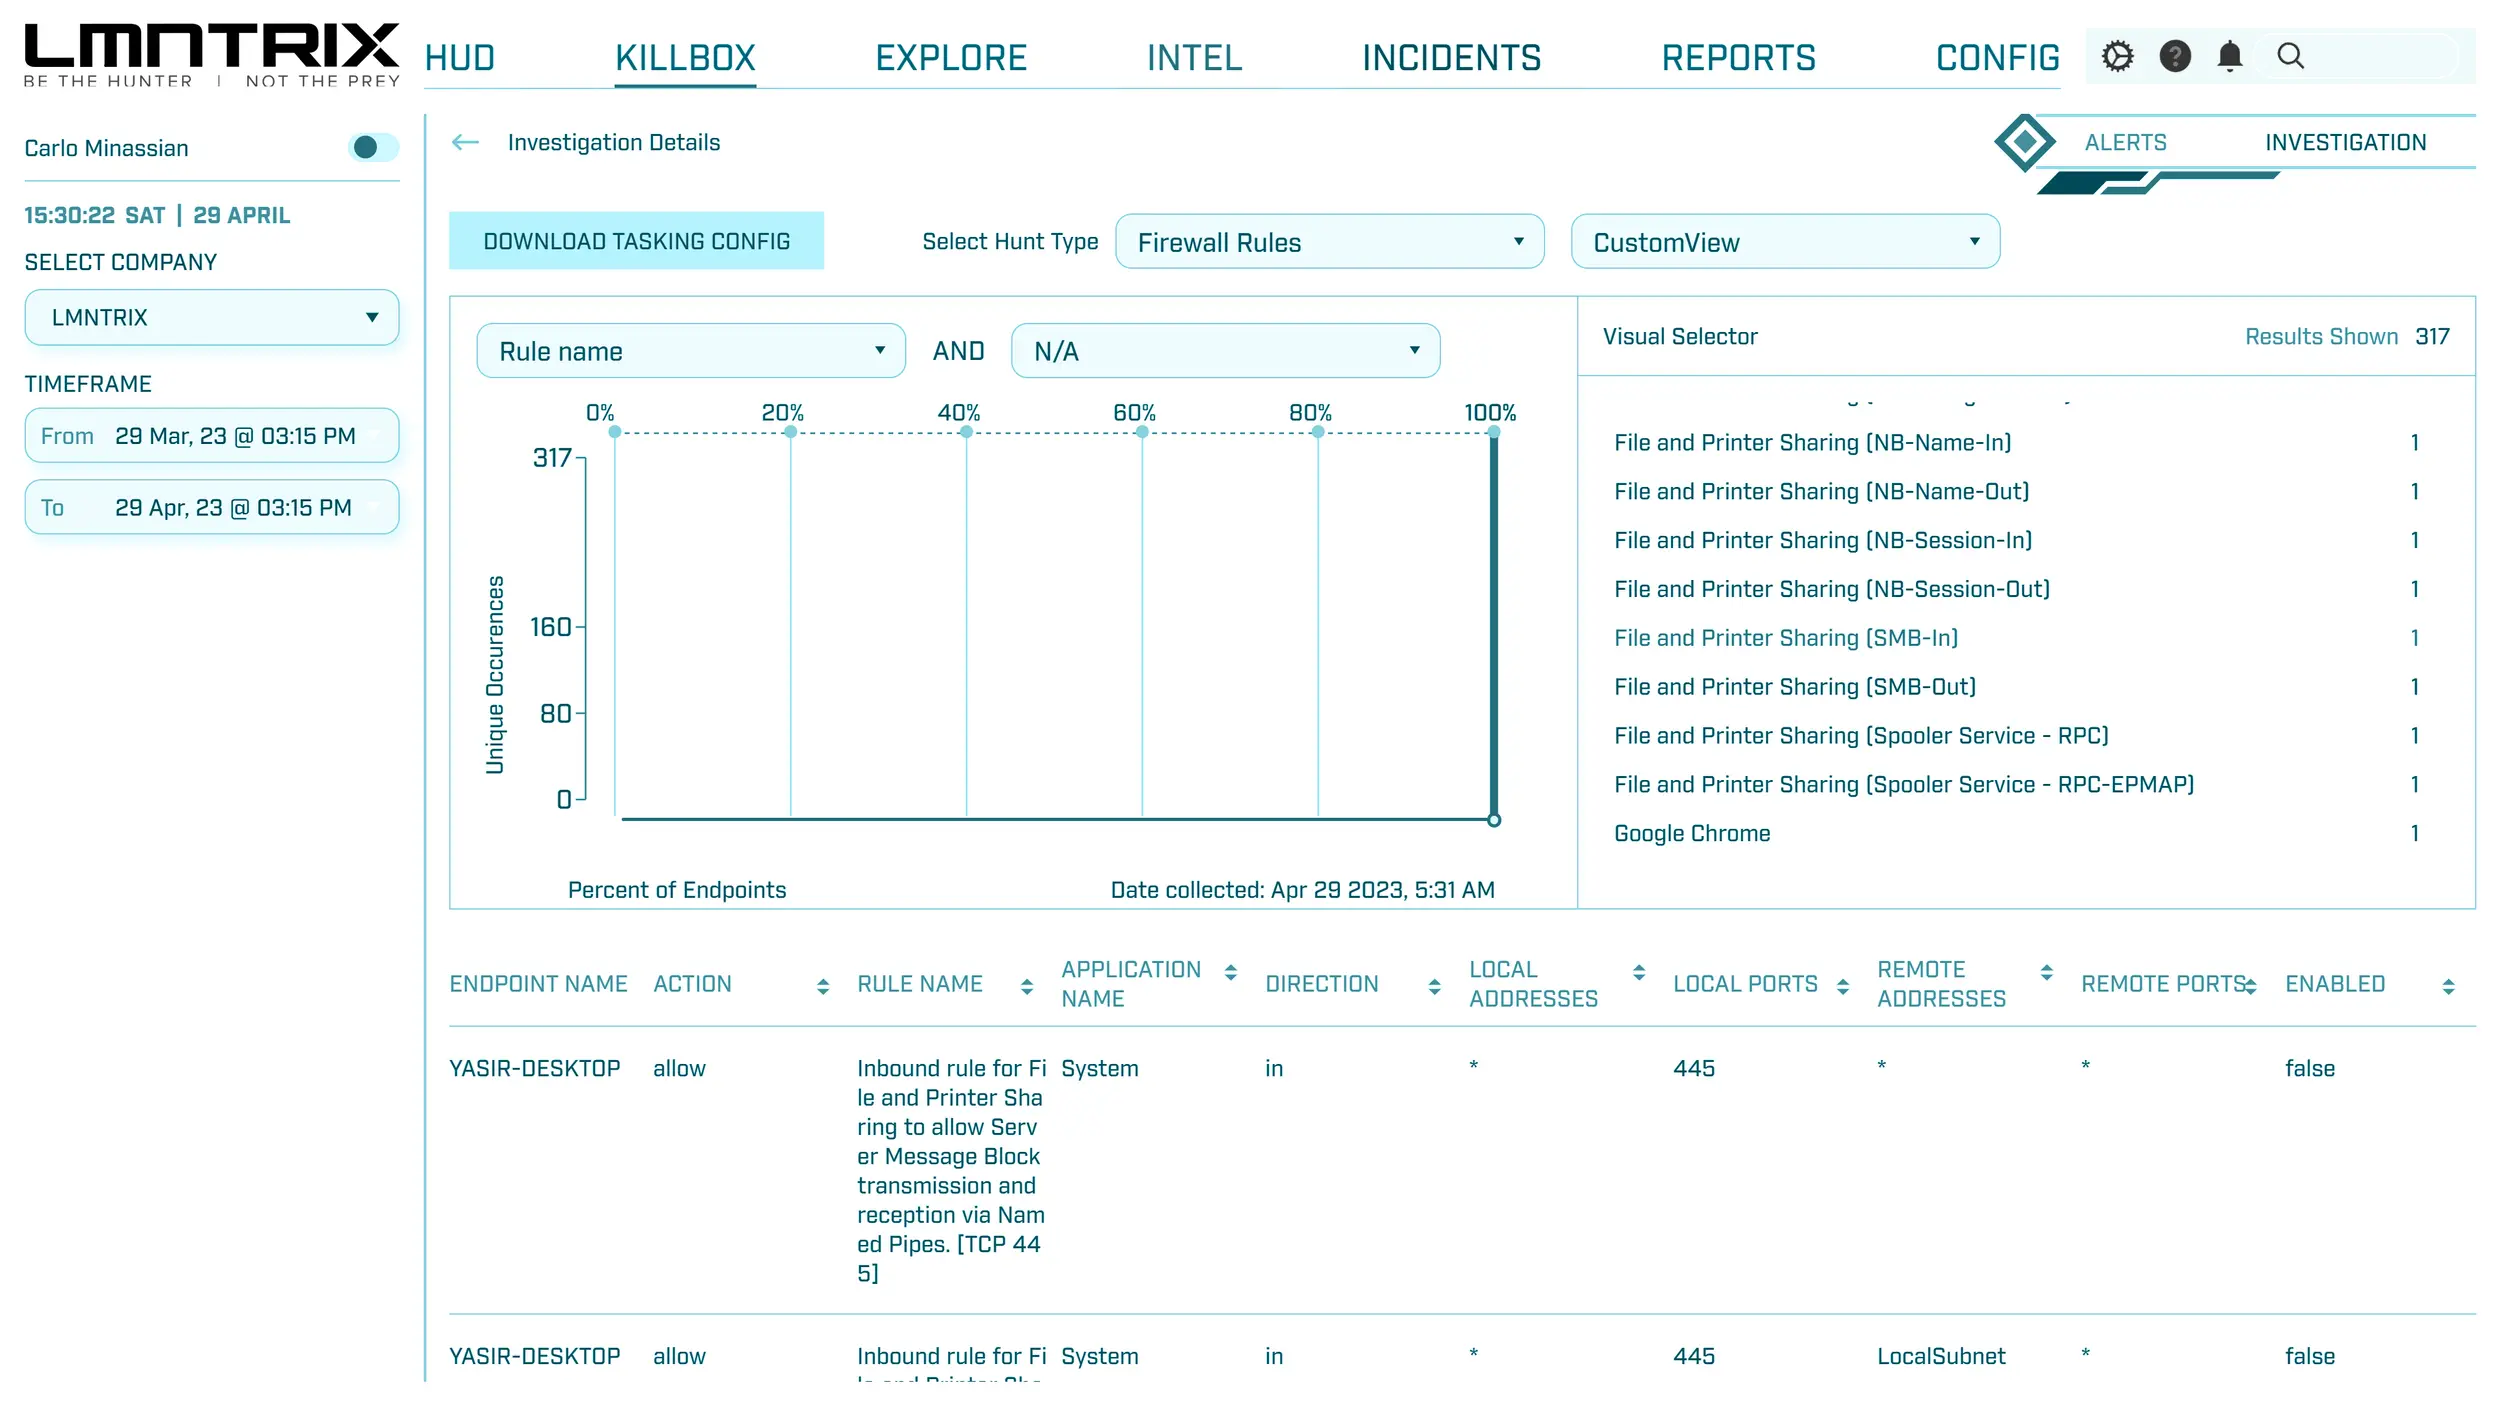
Task: Go back using the arrow icon
Action: pyautogui.click(x=465, y=143)
